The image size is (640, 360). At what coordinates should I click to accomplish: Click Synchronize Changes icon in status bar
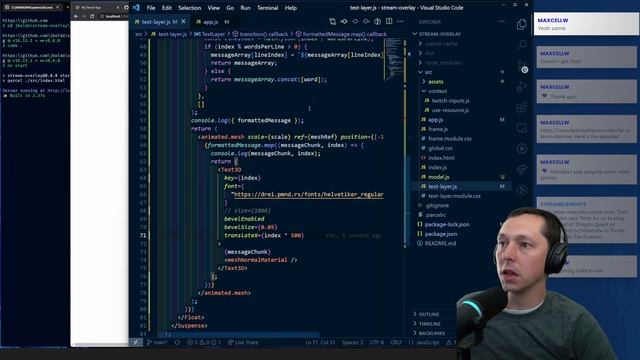click(177, 342)
